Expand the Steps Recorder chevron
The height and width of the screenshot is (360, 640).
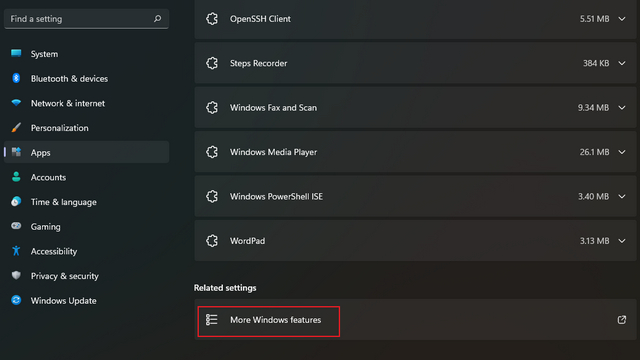pyautogui.click(x=622, y=63)
